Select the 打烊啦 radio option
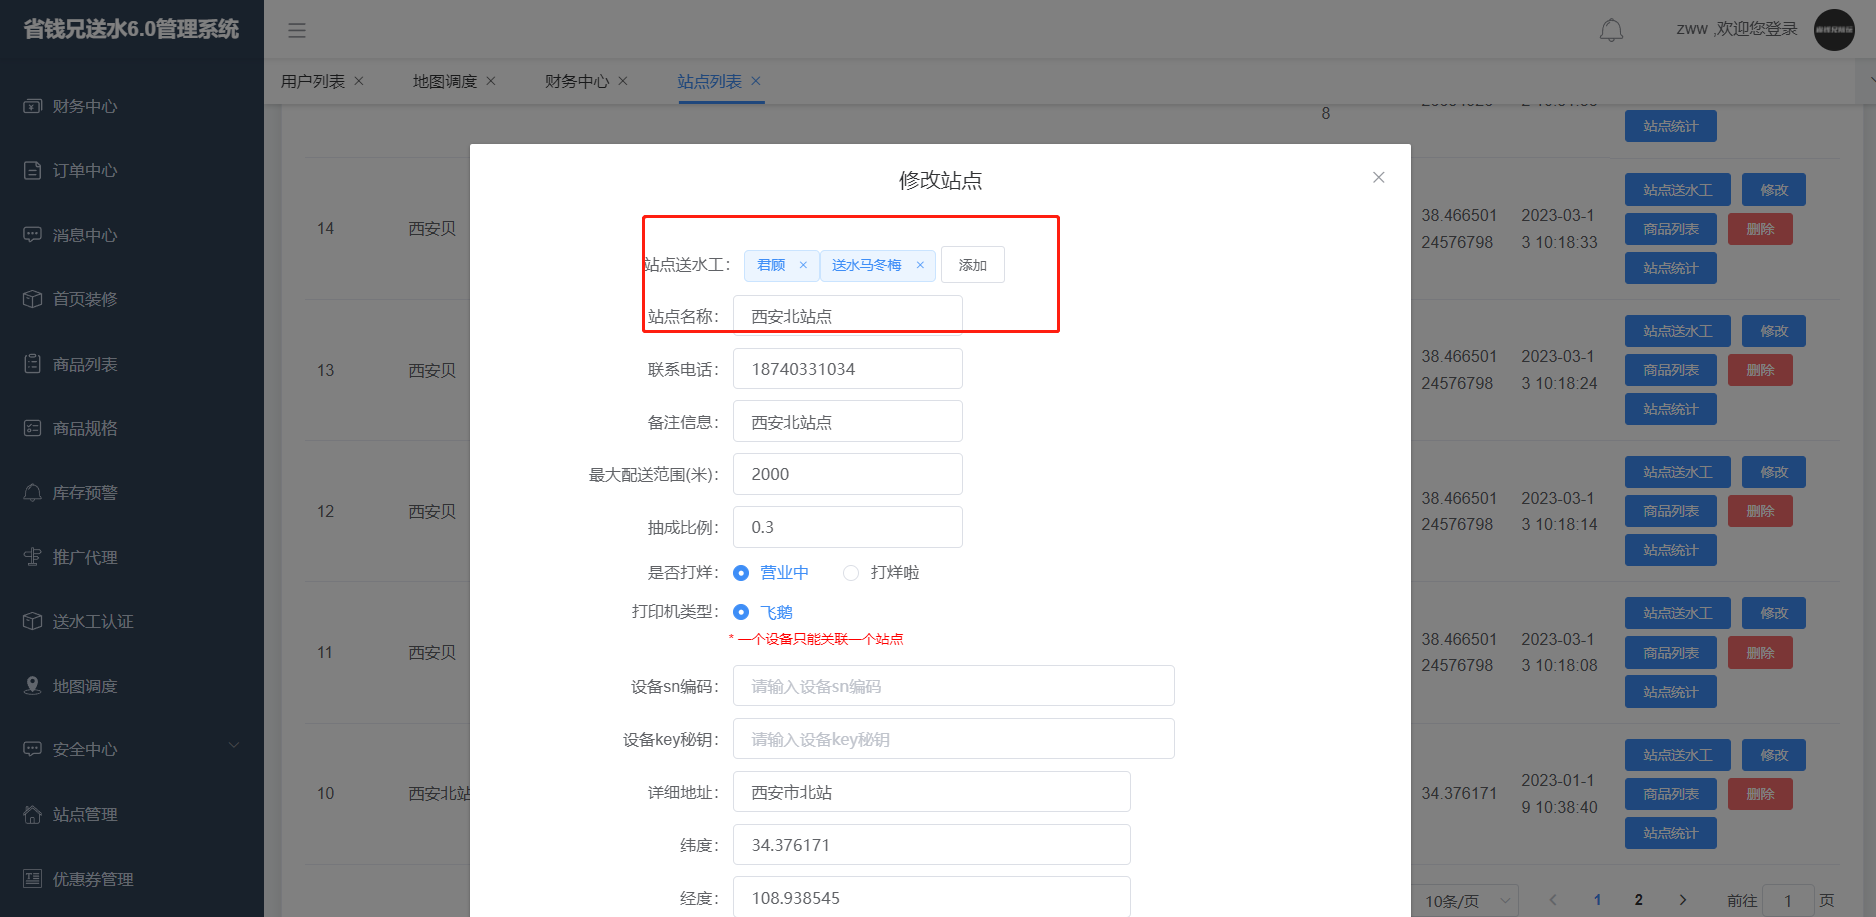Image resolution: width=1876 pixels, height=917 pixels. click(851, 573)
